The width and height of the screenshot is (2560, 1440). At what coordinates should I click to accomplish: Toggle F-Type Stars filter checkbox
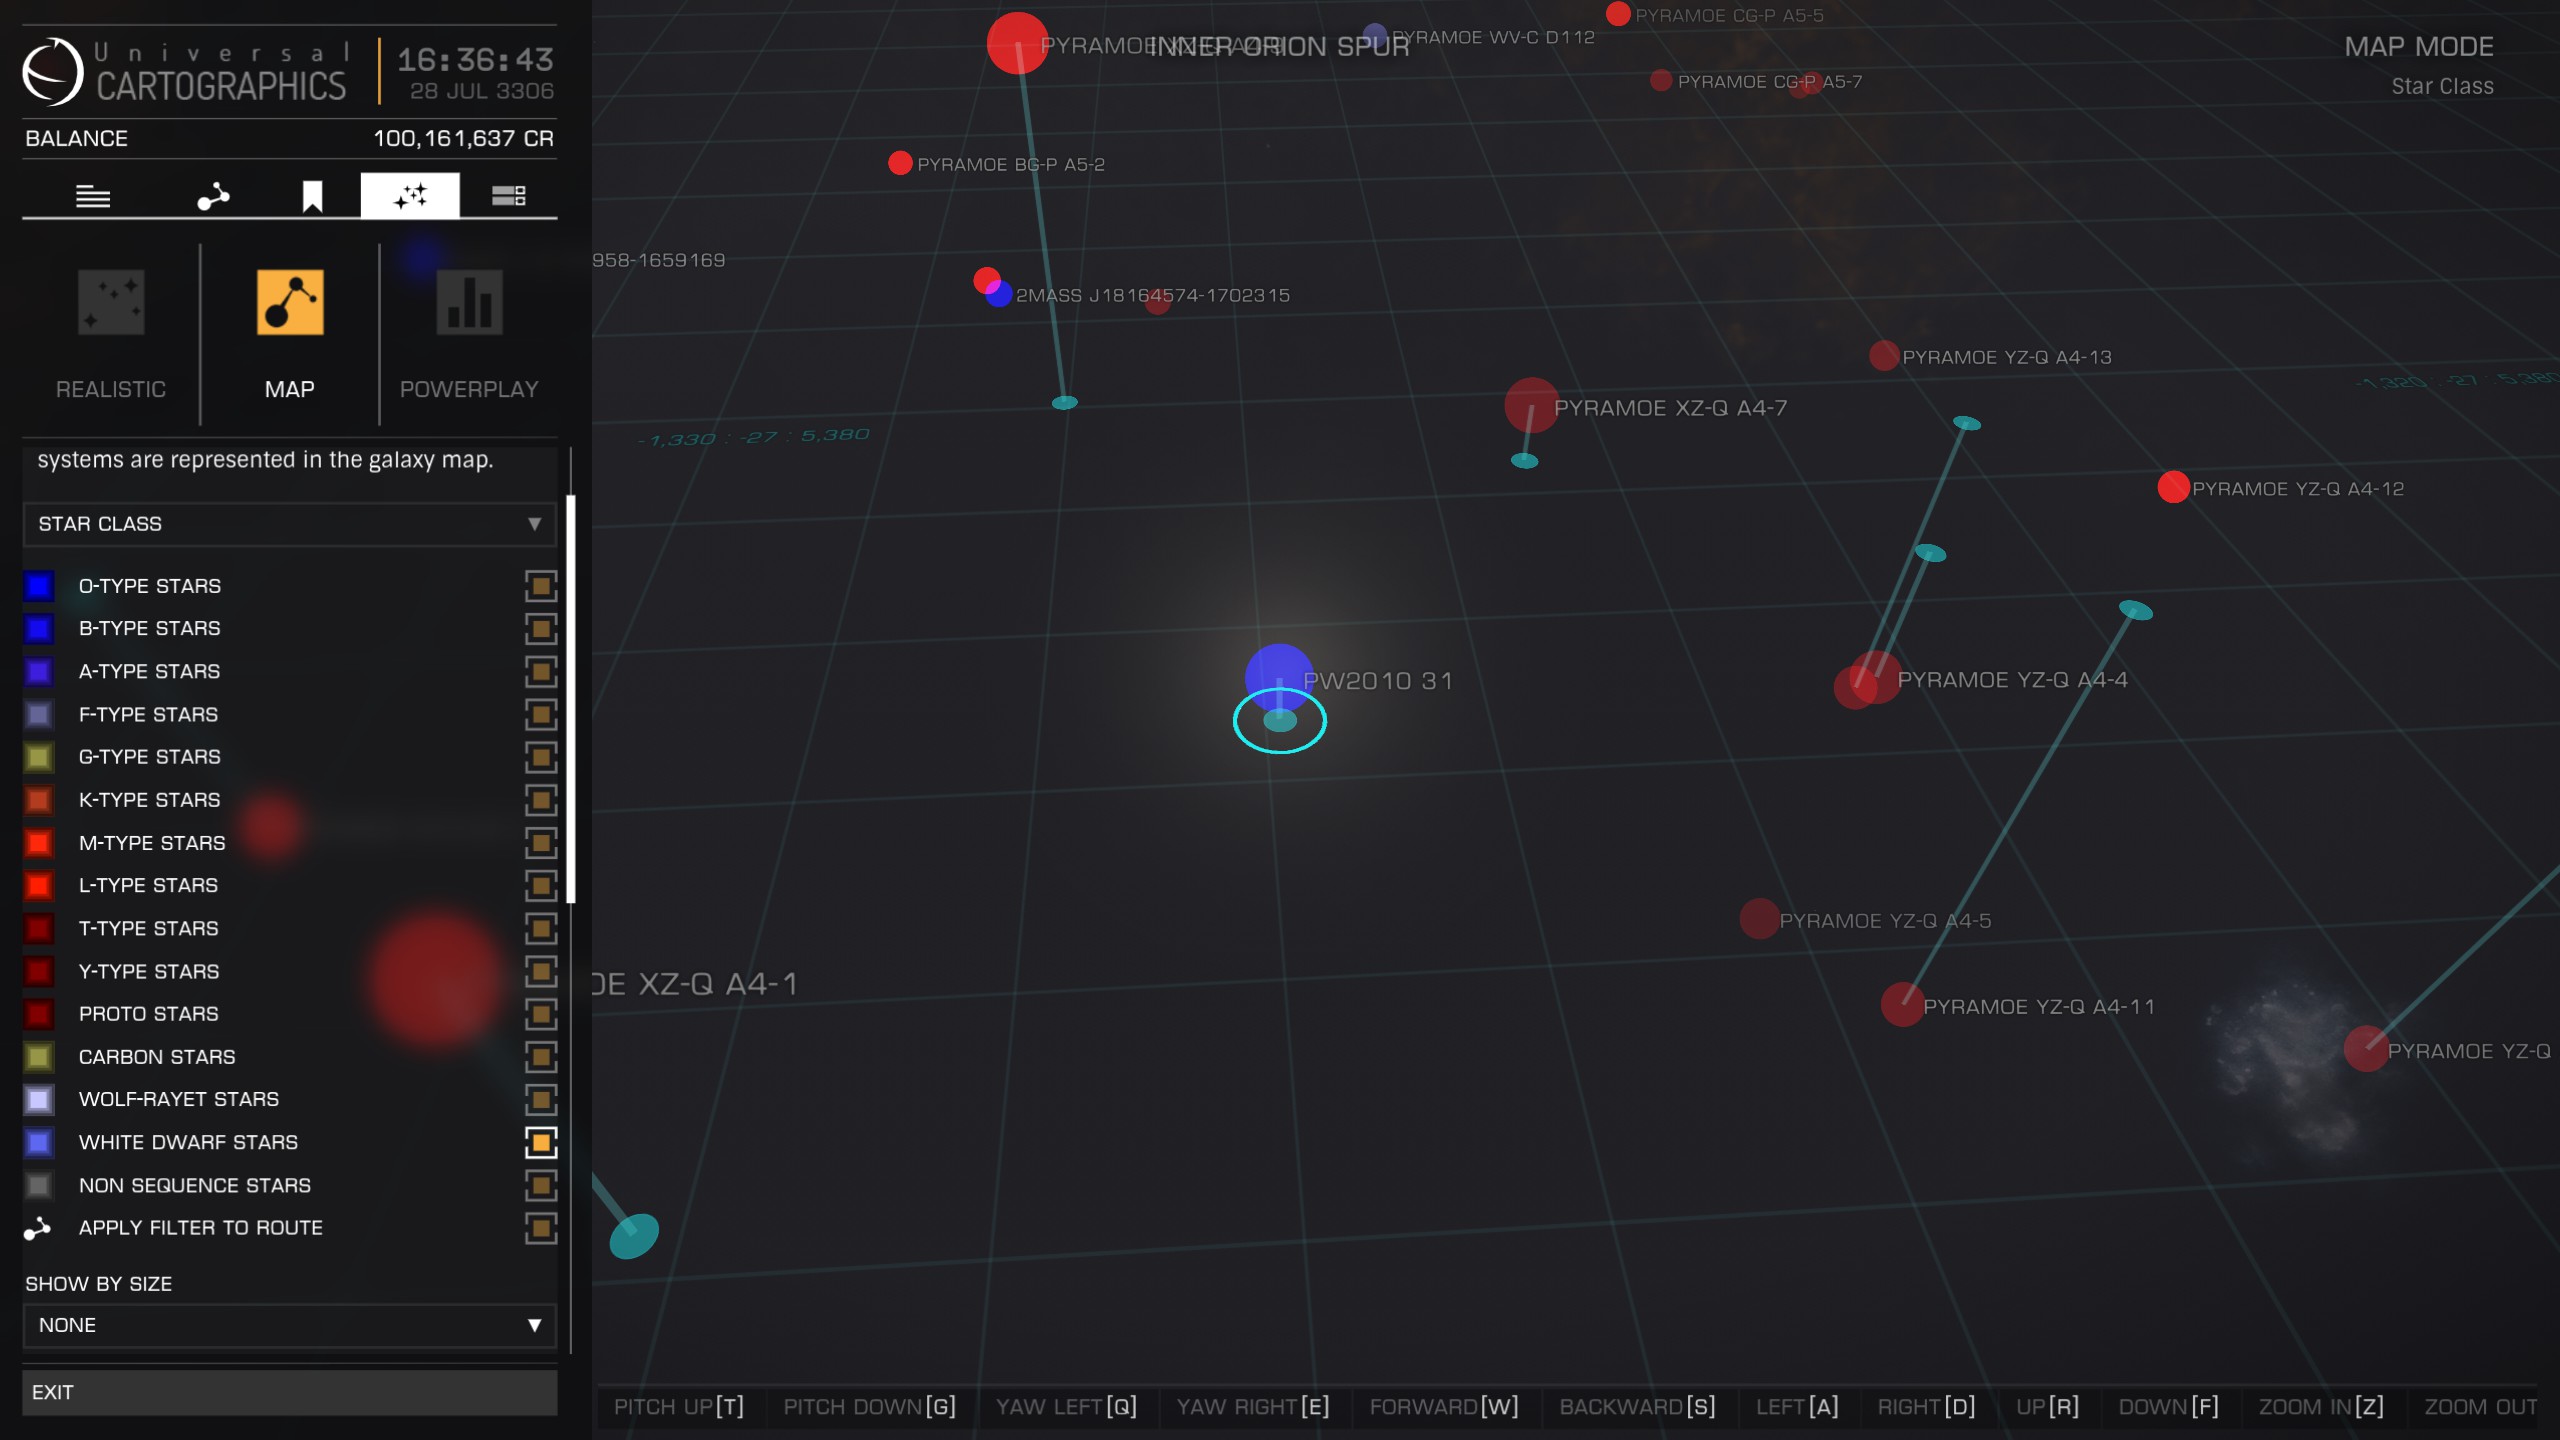point(541,715)
